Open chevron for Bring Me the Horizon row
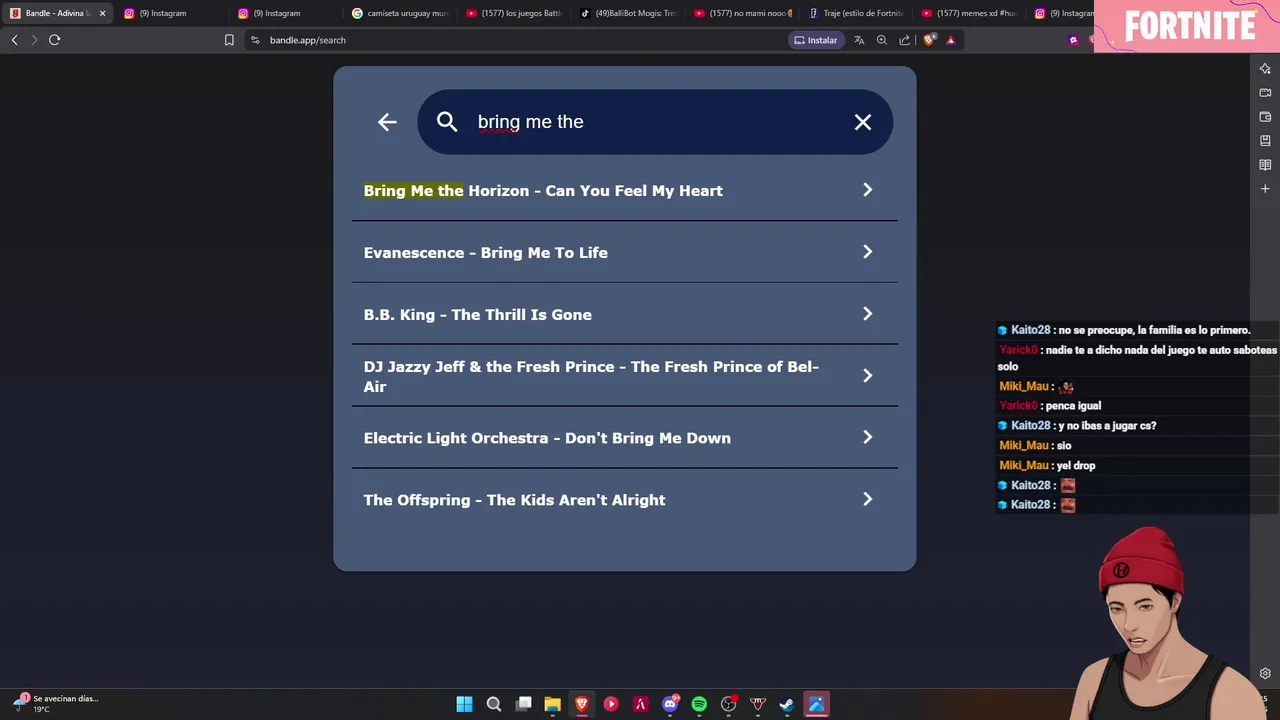 (867, 190)
